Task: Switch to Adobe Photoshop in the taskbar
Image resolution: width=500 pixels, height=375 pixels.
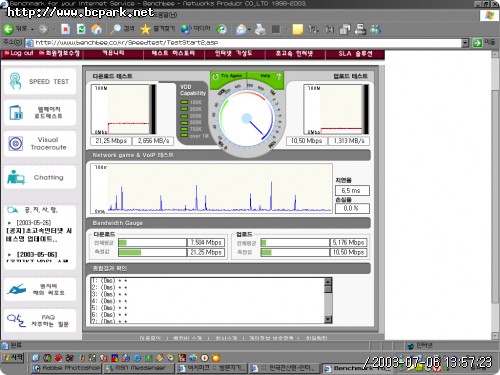Action: click(x=66, y=368)
